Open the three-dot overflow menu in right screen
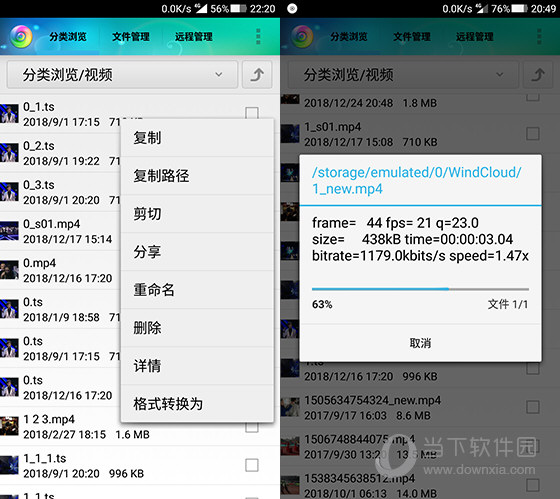The width and height of the screenshot is (560, 499). (x=539, y=36)
